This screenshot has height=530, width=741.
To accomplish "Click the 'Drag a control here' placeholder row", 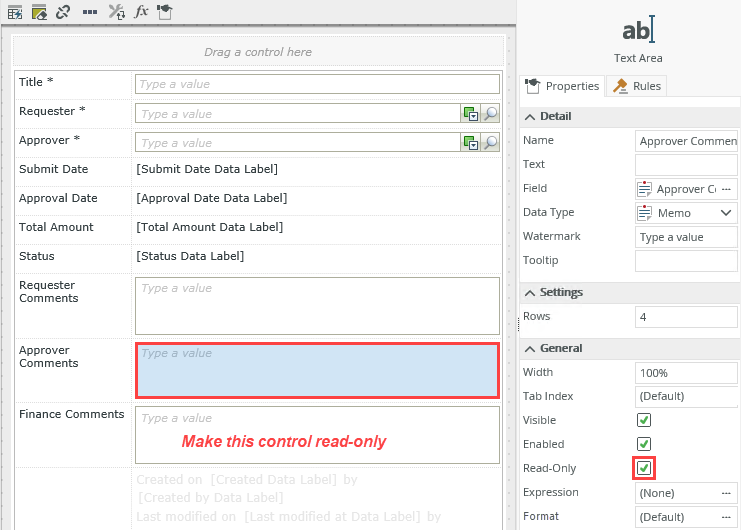I will pyautogui.click(x=258, y=51).
